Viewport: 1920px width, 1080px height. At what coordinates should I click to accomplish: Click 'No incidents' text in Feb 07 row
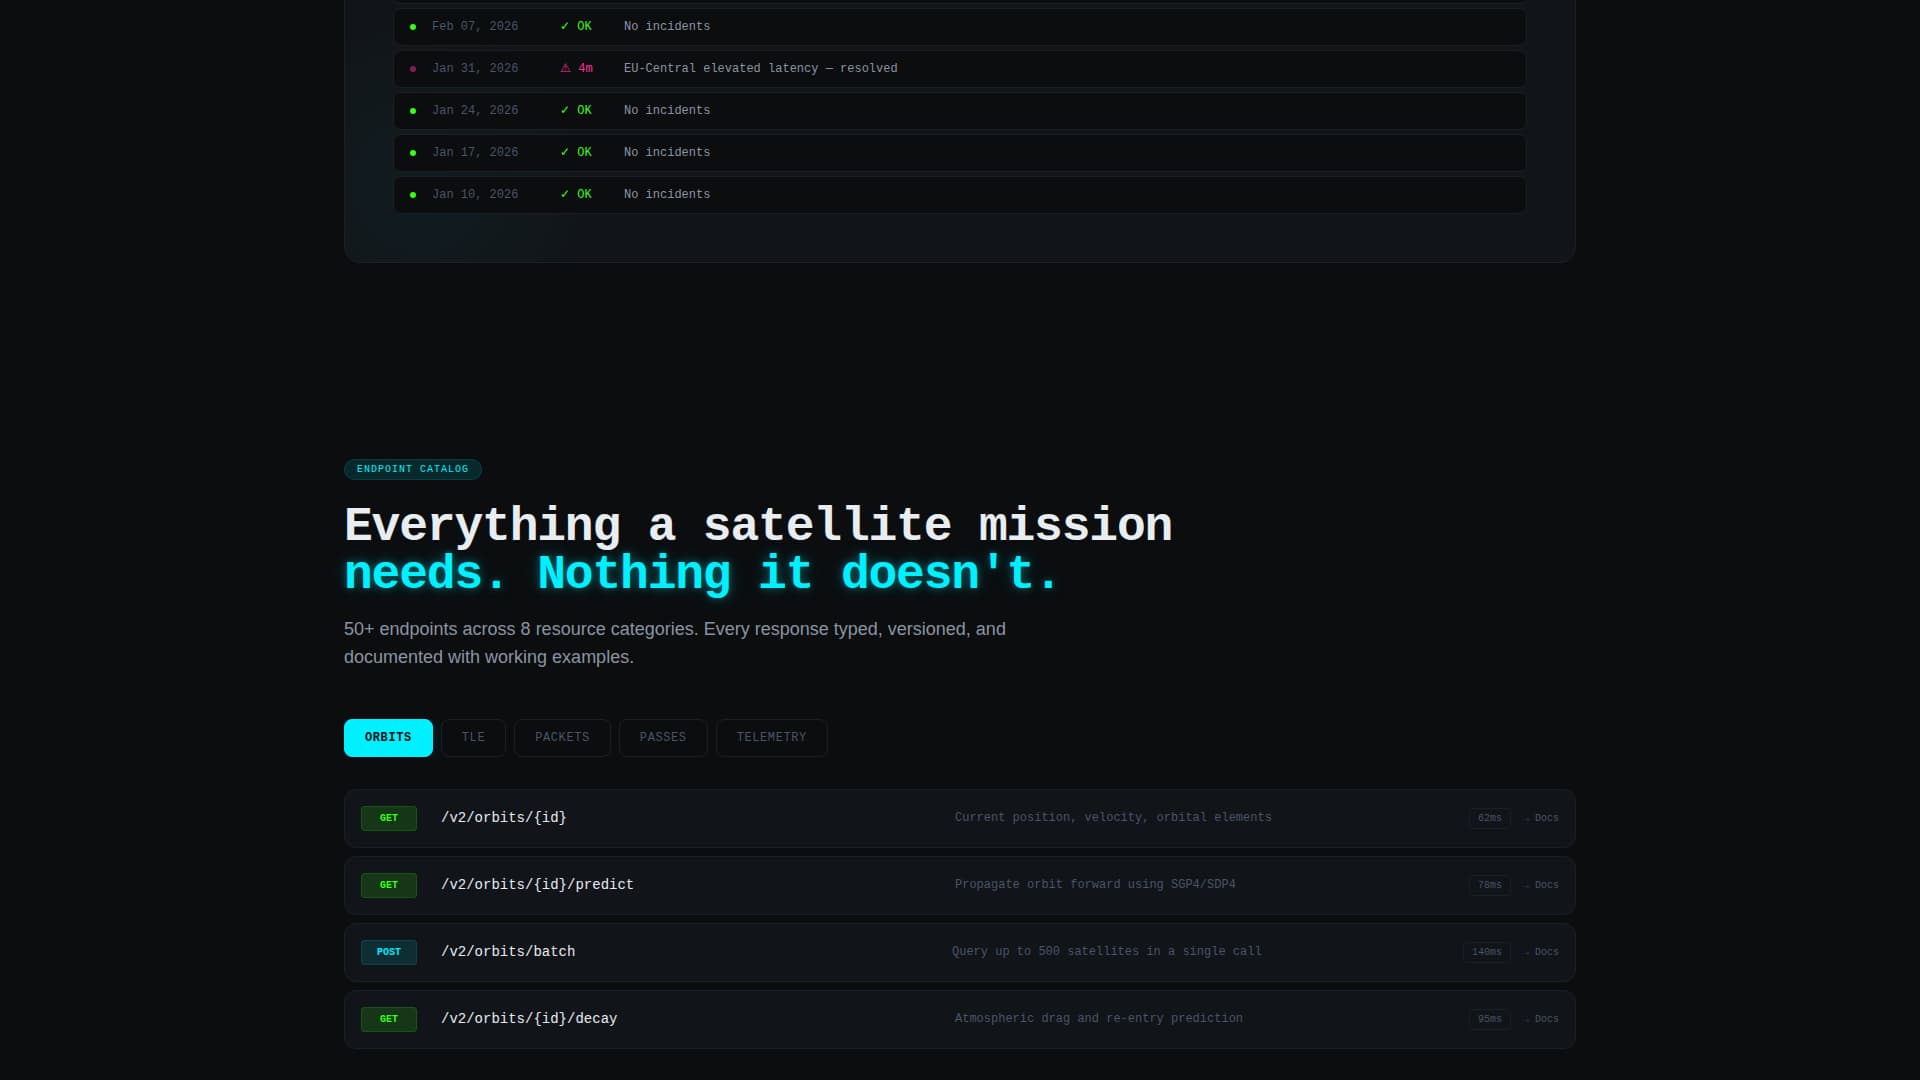[667, 27]
